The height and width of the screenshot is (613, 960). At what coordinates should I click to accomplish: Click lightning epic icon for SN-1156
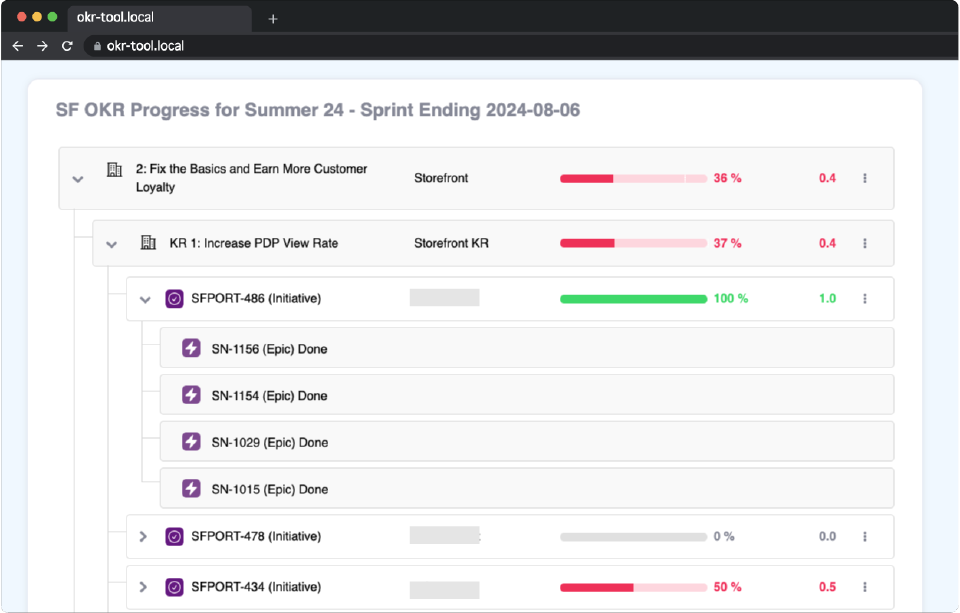[x=191, y=348]
